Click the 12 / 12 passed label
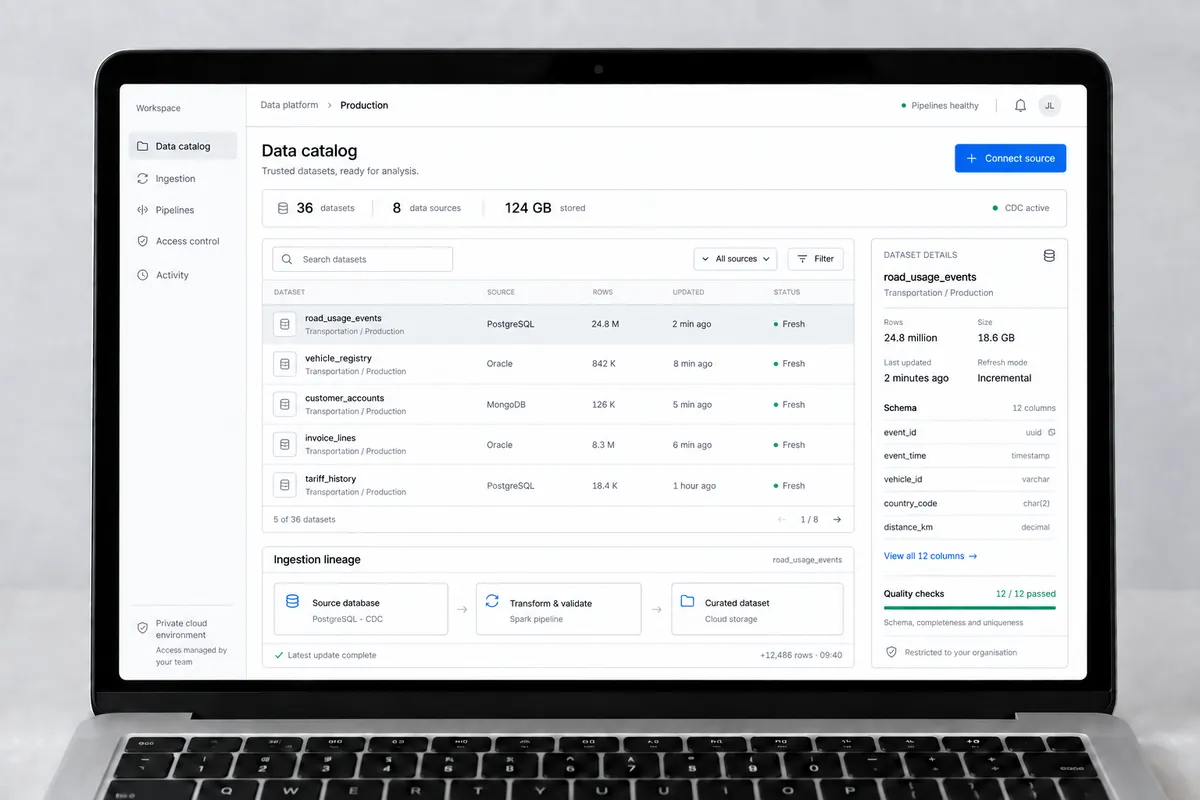Screen dimensions: 1200x800 (x=1025, y=594)
